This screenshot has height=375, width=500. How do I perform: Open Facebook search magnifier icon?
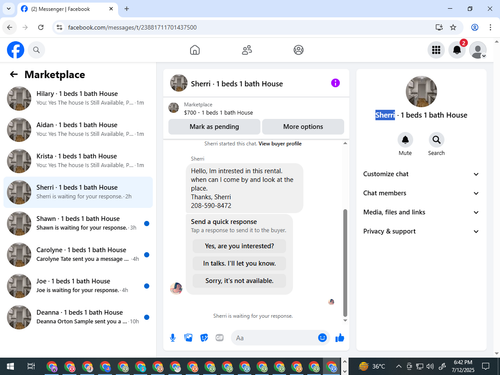[x=36, y=50]
